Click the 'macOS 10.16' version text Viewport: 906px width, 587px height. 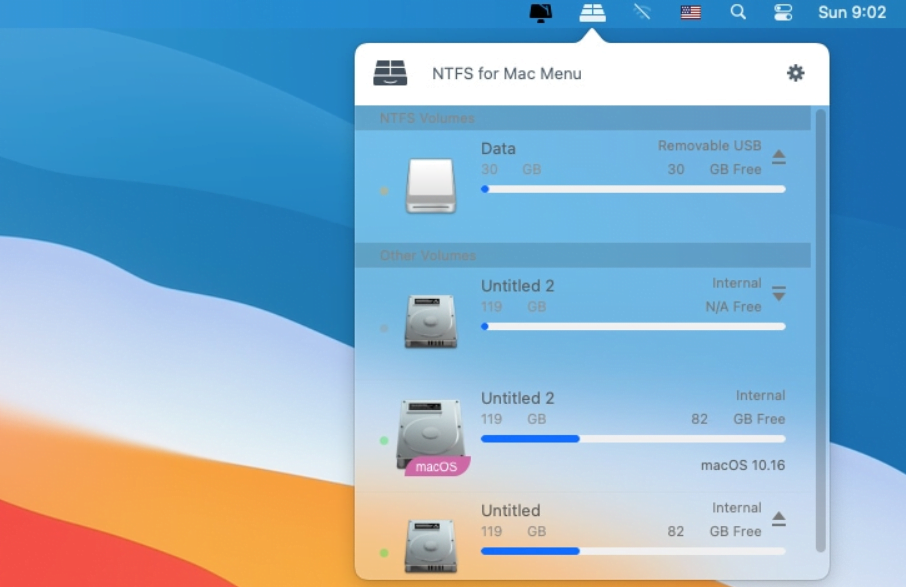point(742,465)
